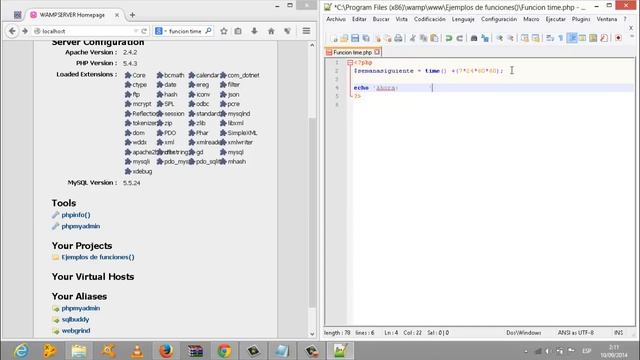Close the Funcion time.php tab
Viewport: 640px width, 360px height.
[x=377, y=52]
